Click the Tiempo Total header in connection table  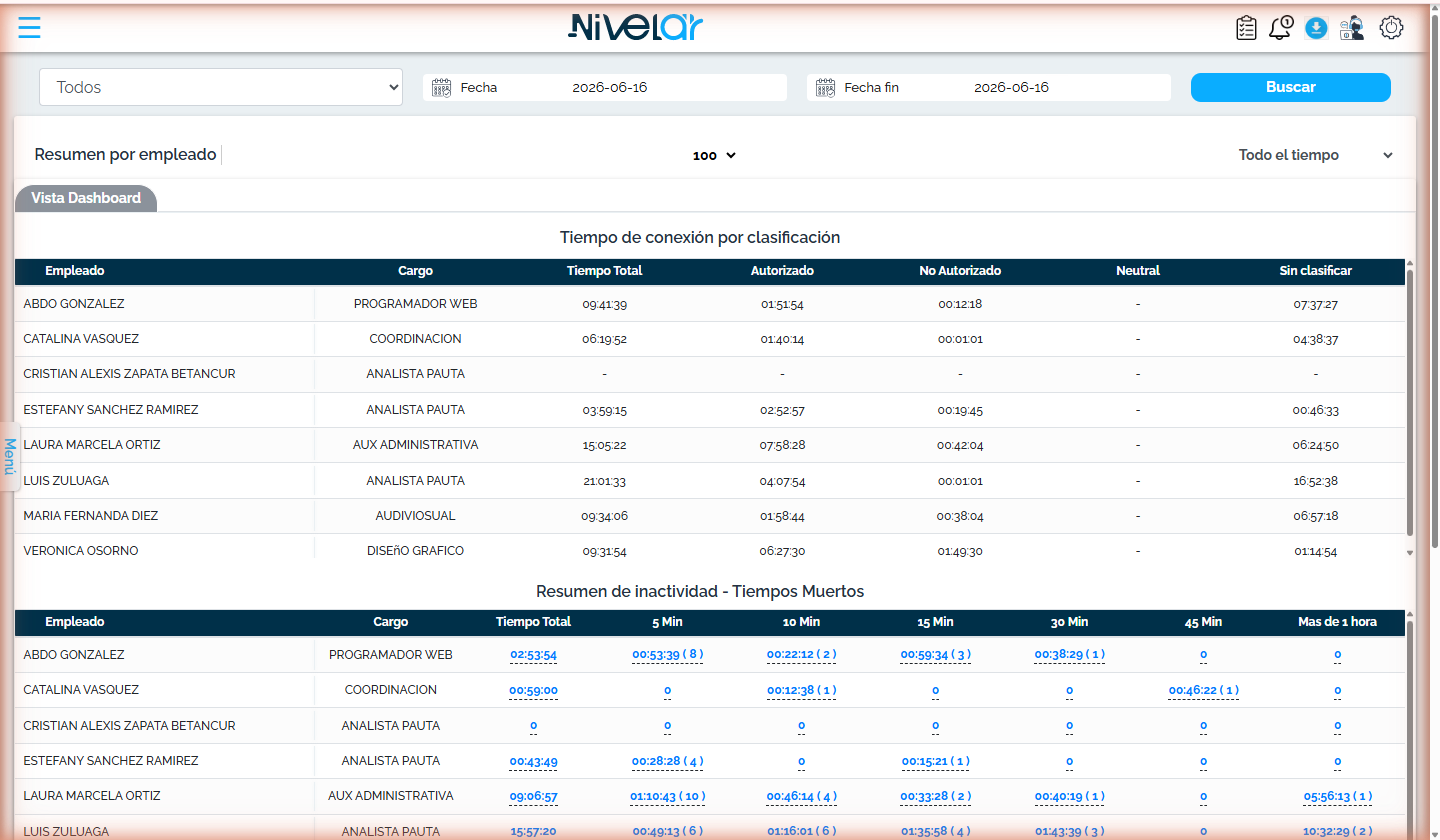point(604,271)
